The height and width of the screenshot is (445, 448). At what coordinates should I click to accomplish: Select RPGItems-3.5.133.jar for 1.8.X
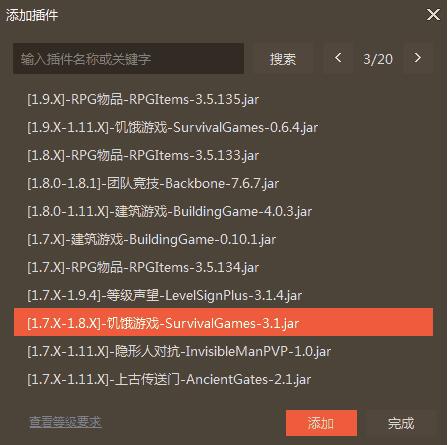(223, 155)
